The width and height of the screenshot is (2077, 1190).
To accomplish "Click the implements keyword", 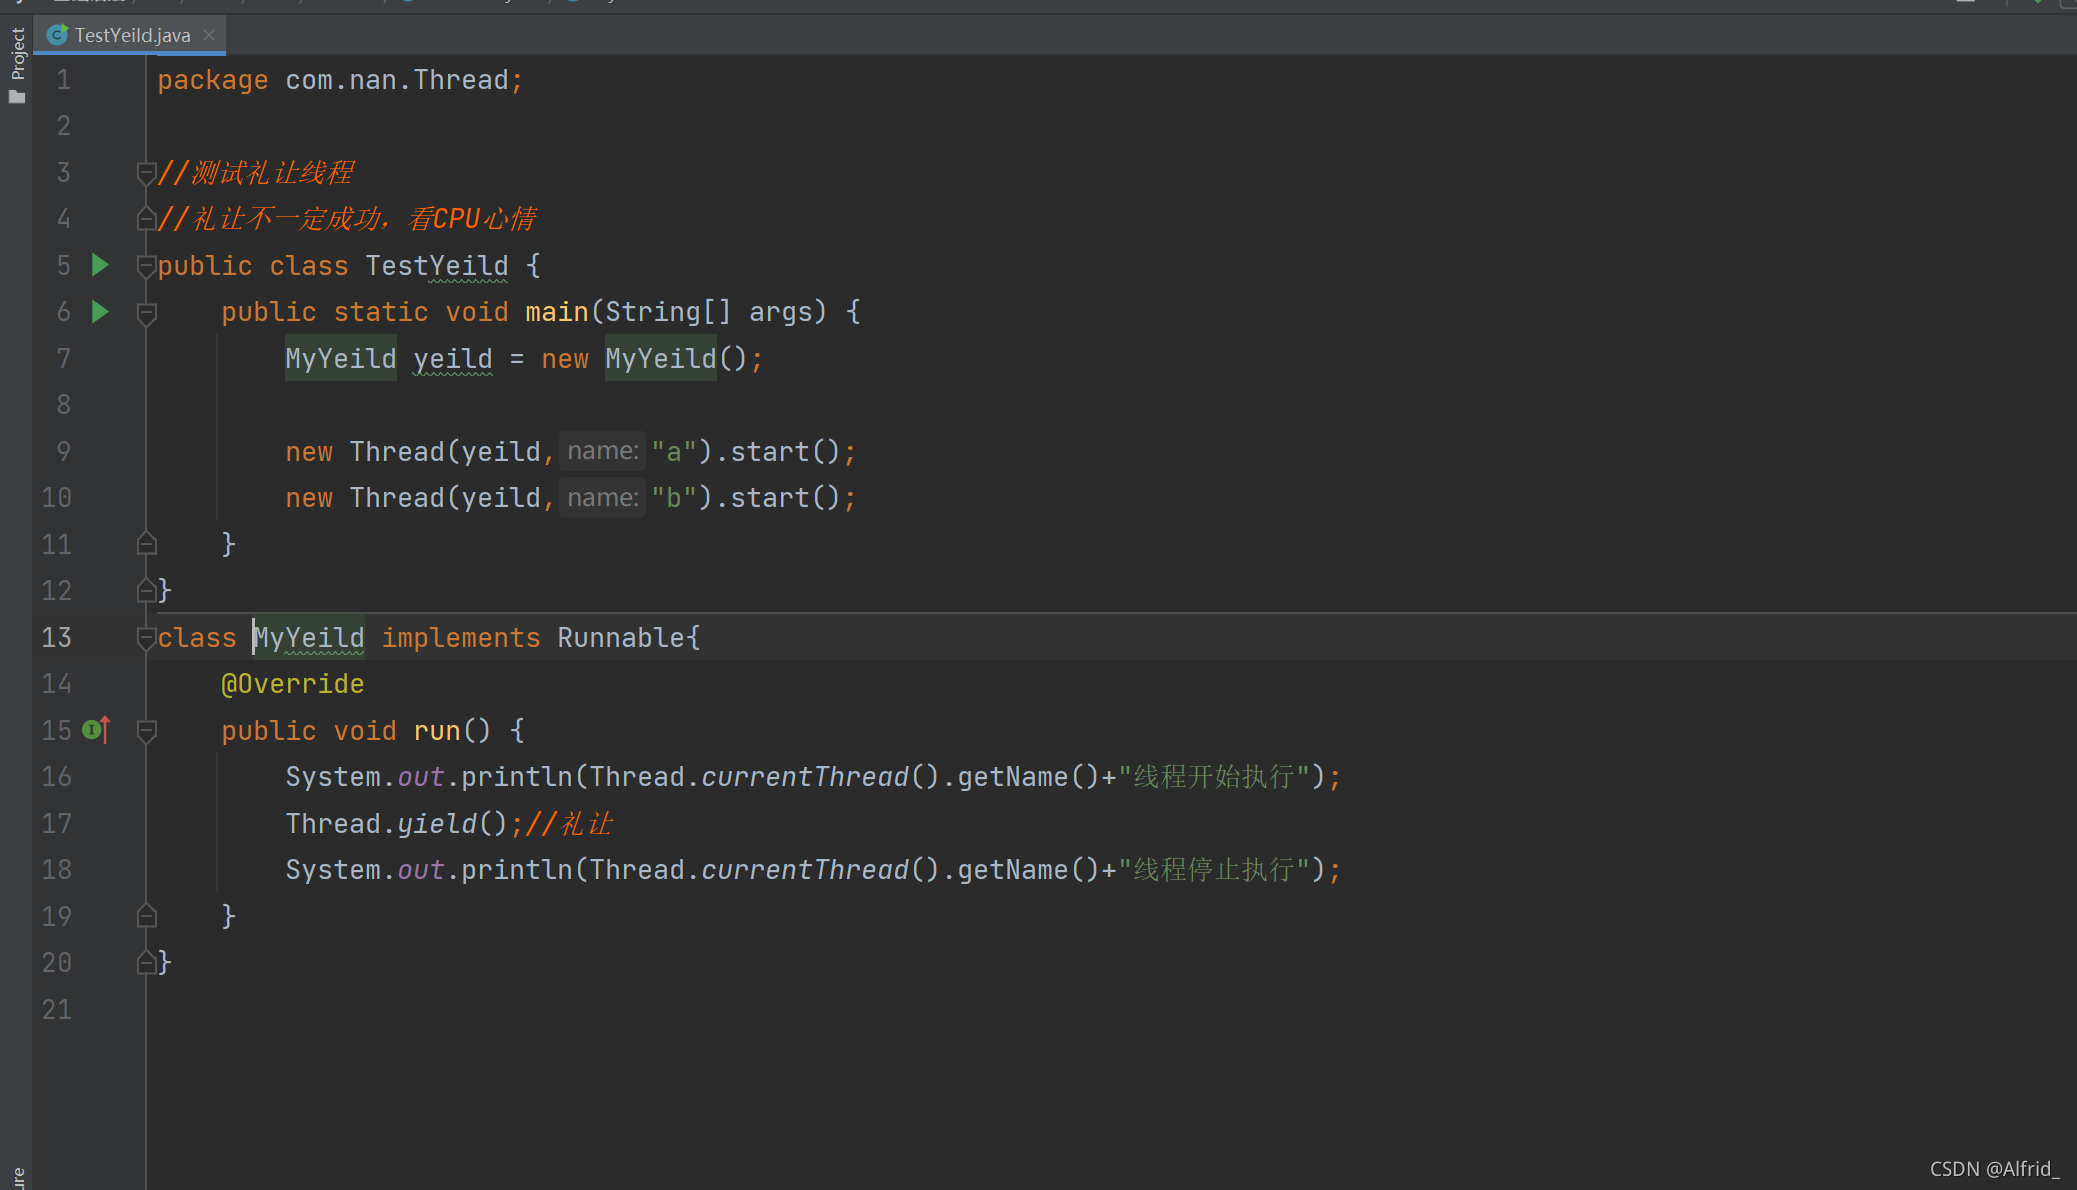I will click(x=461, y=638).
